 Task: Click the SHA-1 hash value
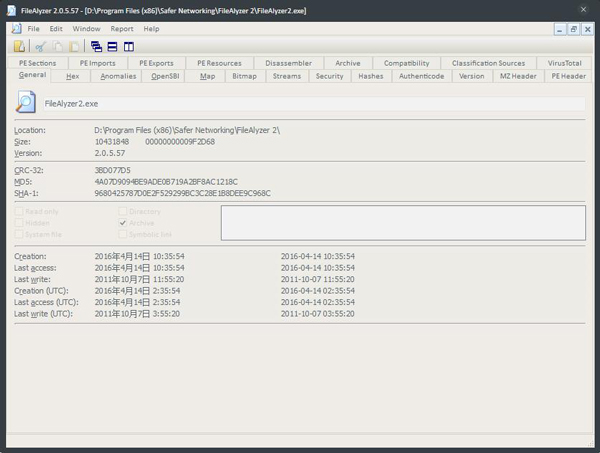coord(183,193)
